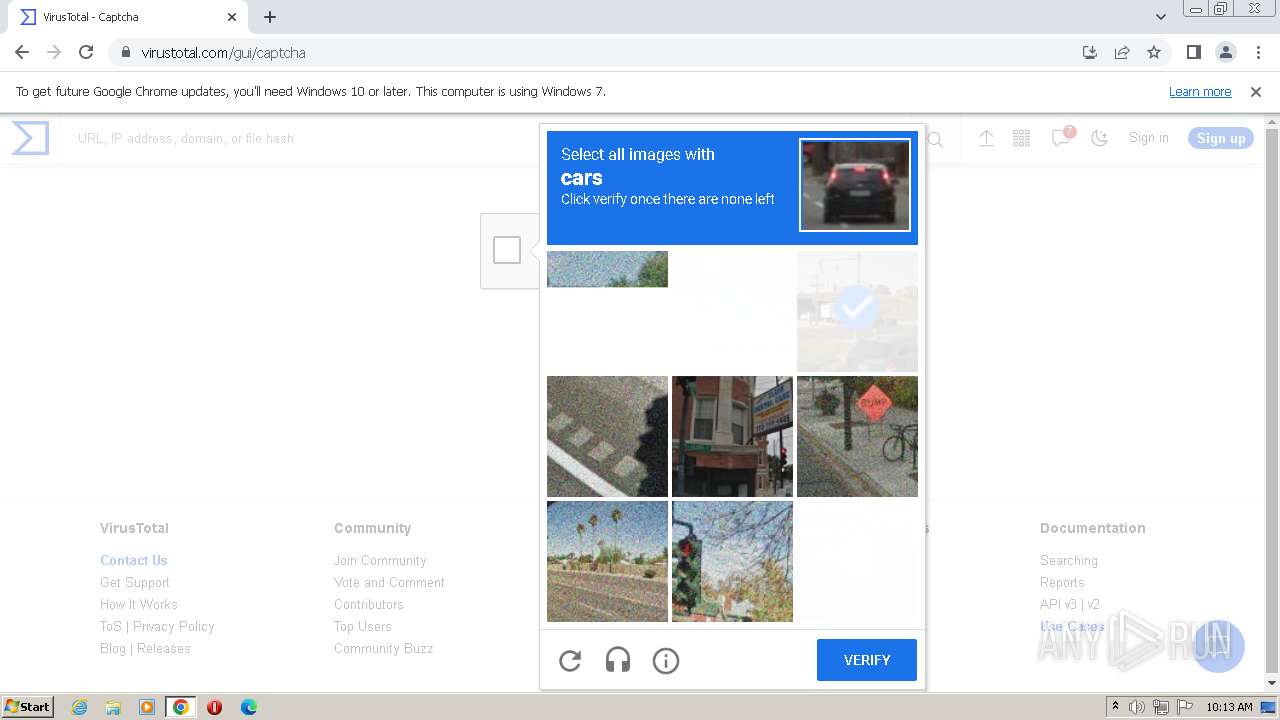
Task: Open the Top Users link
Action: pos(363,626)
